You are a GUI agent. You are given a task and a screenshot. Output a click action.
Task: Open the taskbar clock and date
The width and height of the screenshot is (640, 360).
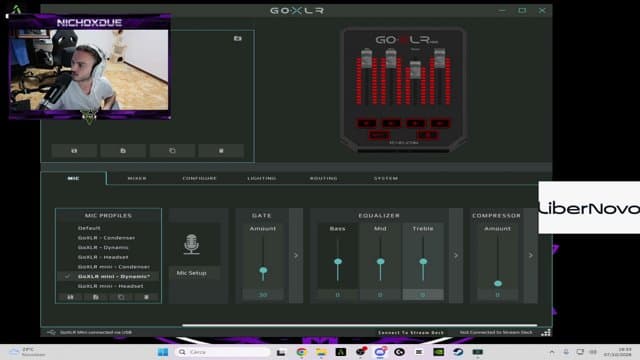coord(618,352)
